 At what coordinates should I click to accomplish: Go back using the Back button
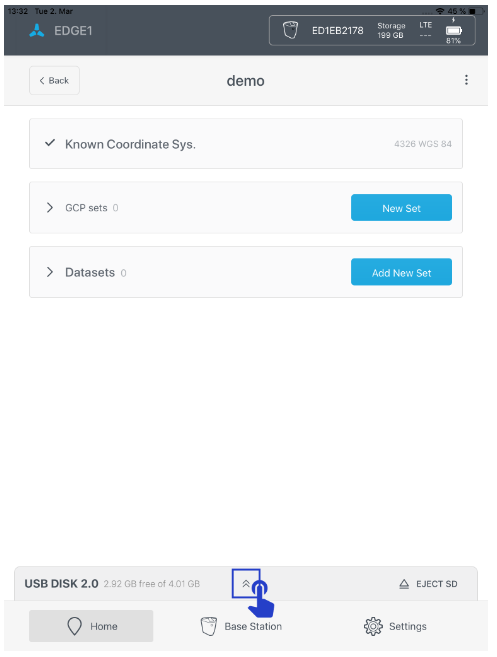tap(54, 80)
